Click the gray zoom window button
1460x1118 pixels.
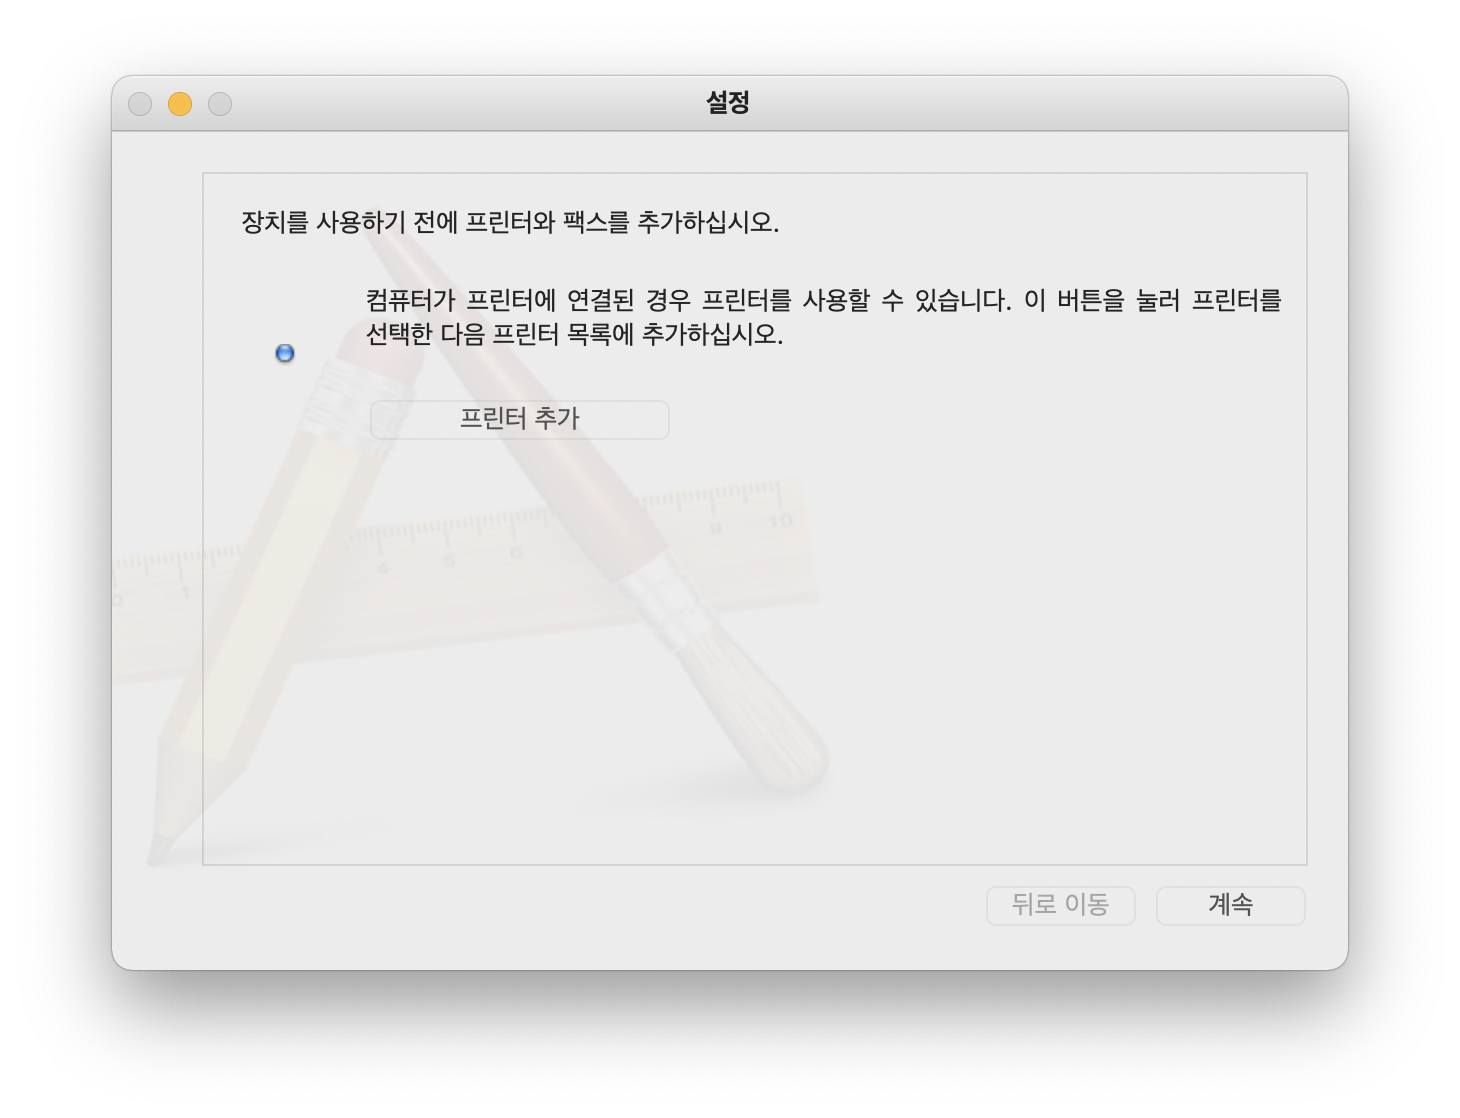tap(220, 104)
